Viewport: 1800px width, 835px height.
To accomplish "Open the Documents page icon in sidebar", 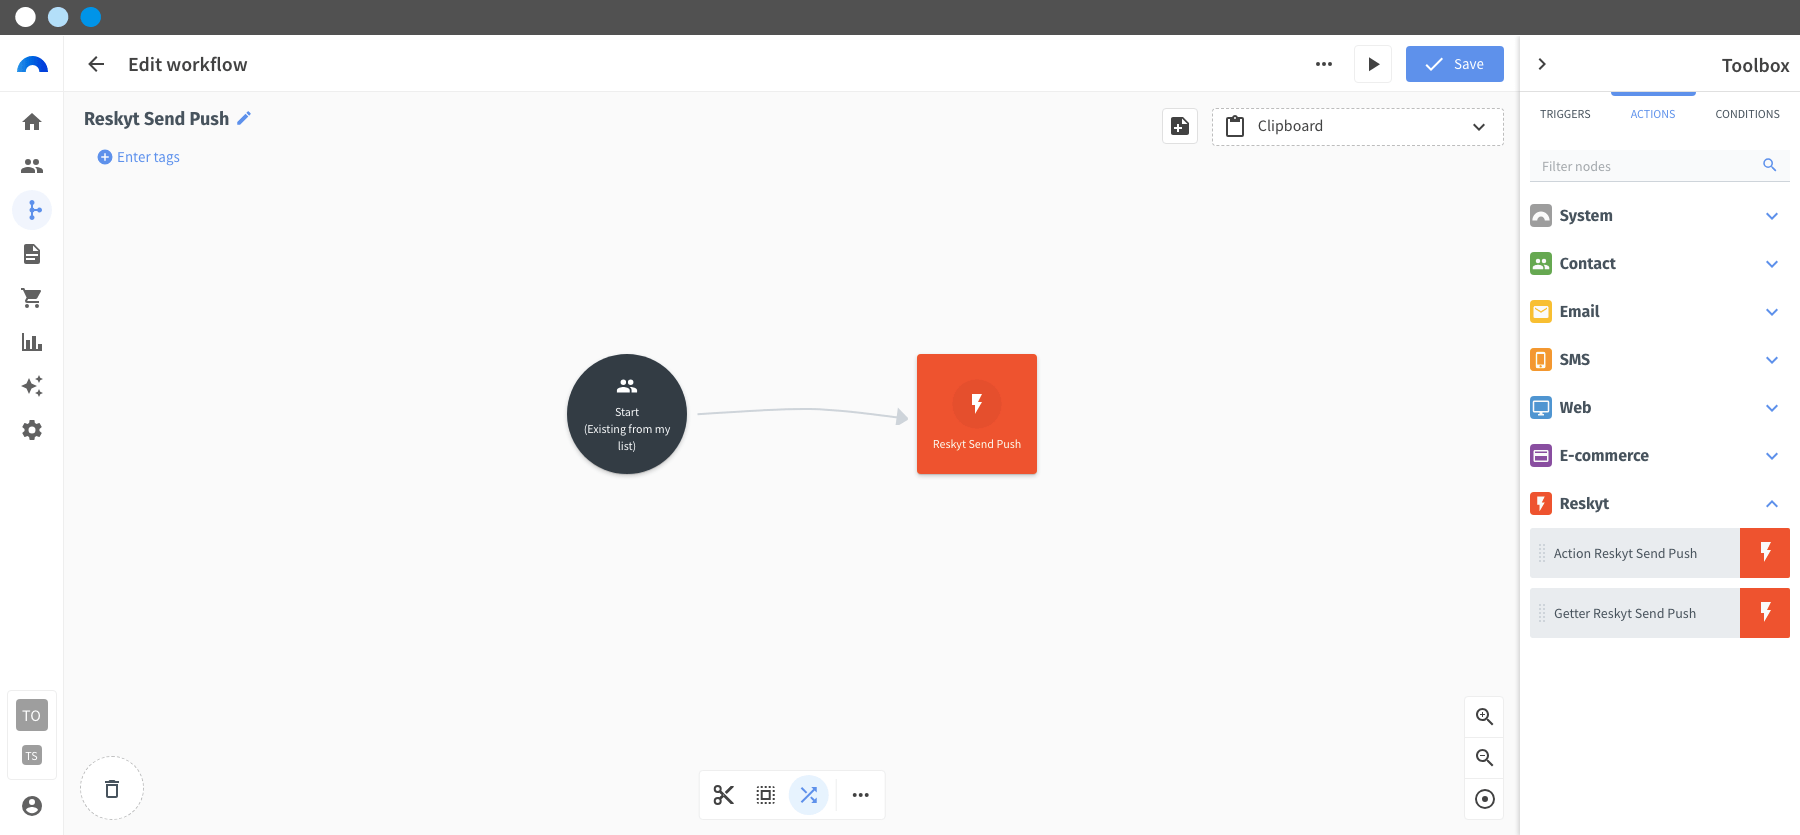I will pos(32,254).
